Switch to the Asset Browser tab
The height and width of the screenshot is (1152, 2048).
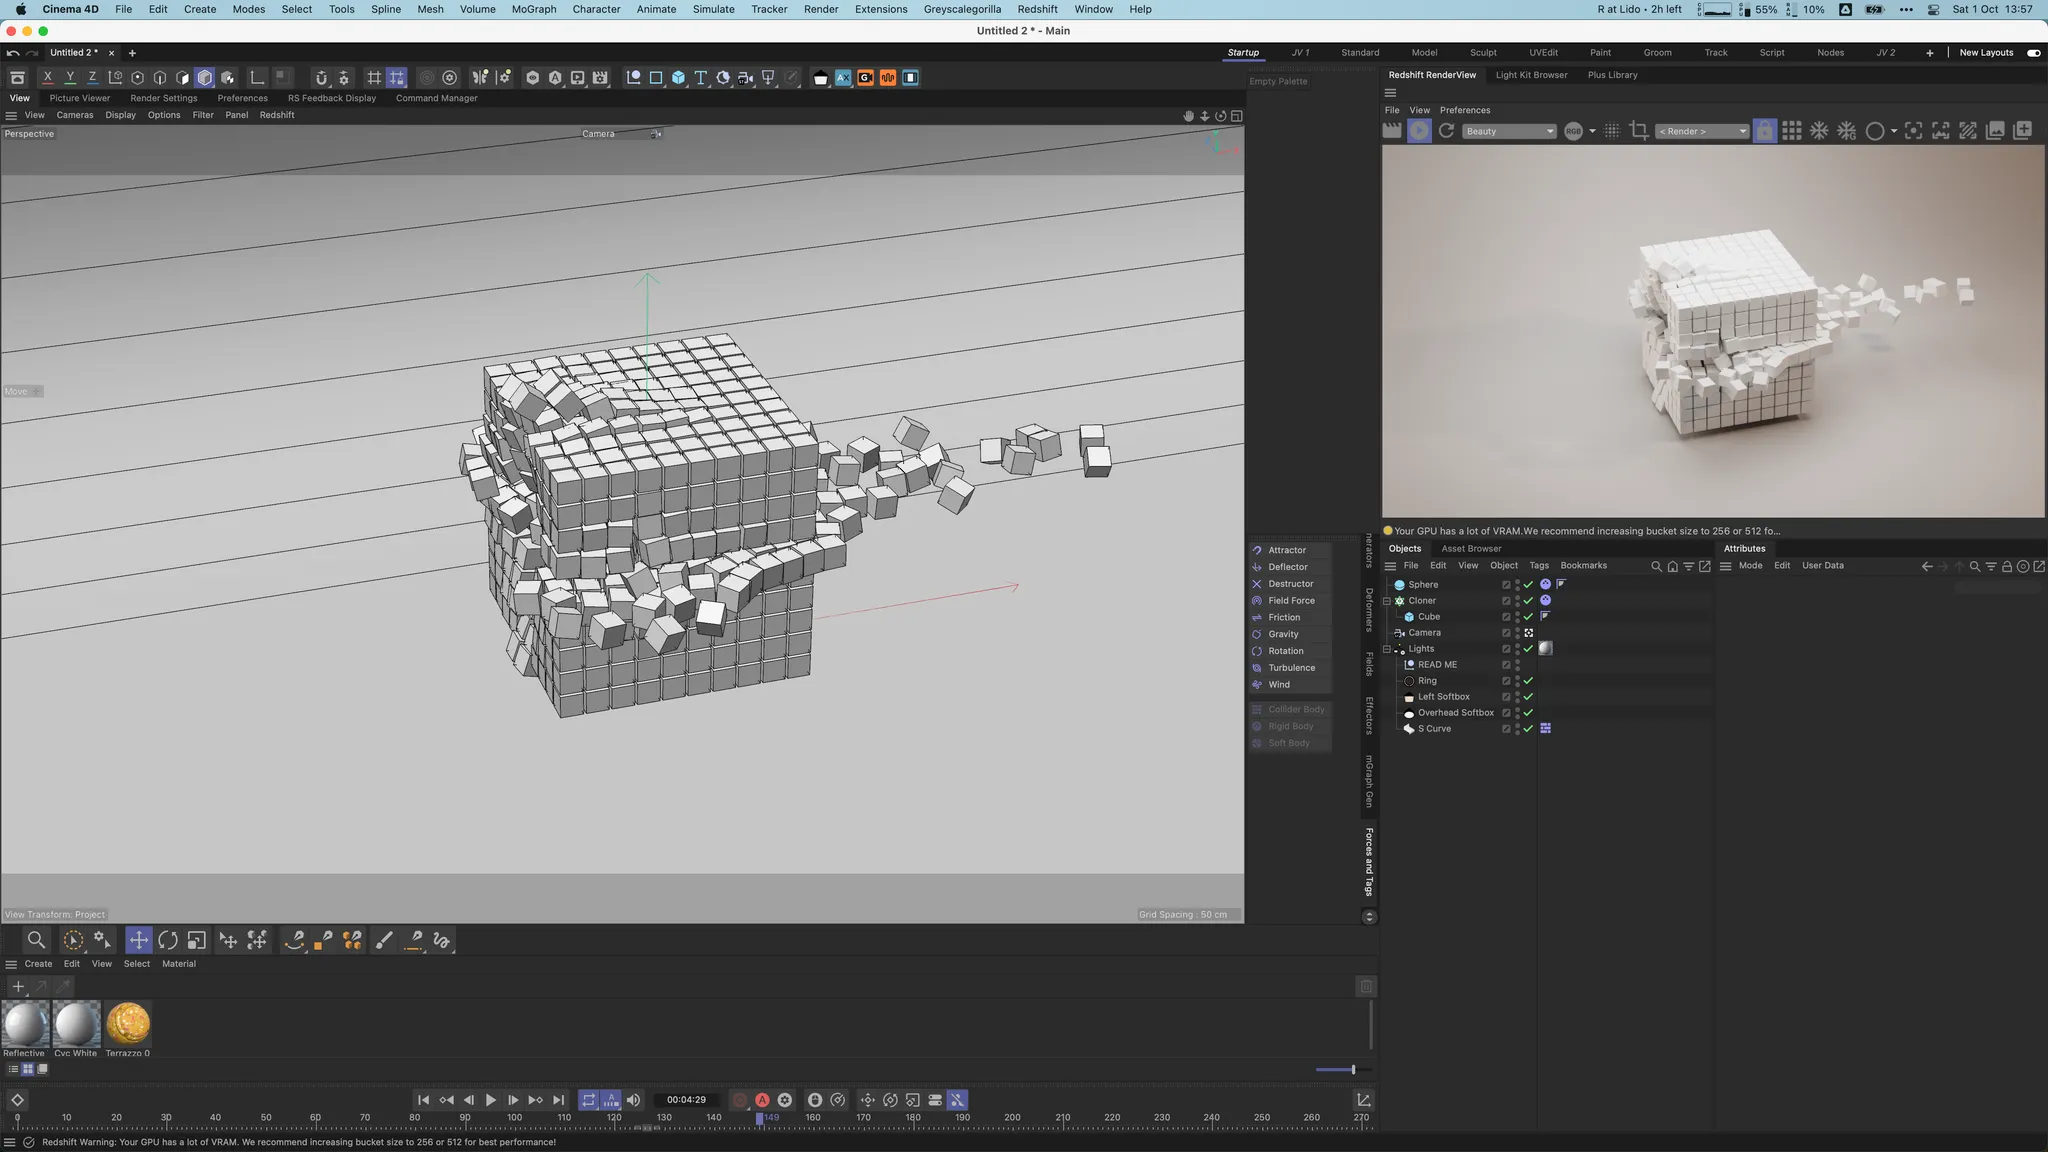(x=1471, y=548)
